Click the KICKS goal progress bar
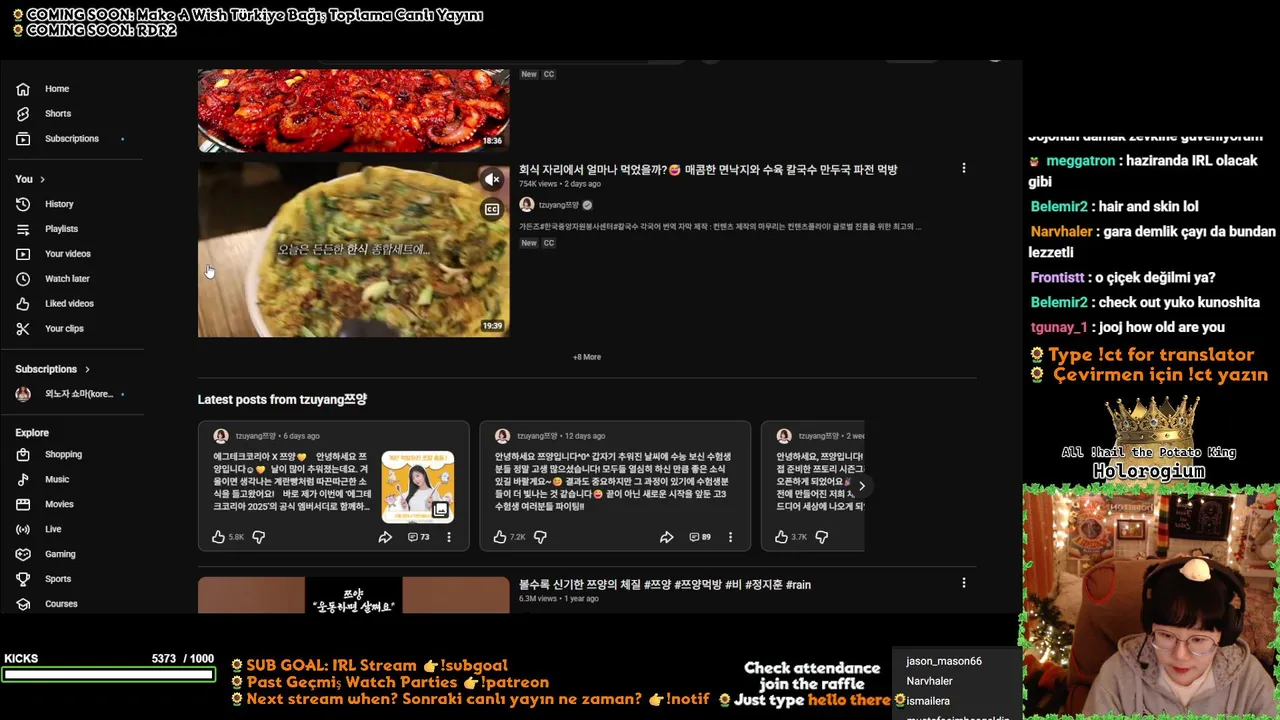Screen dimensions: 1280x720 108,674
